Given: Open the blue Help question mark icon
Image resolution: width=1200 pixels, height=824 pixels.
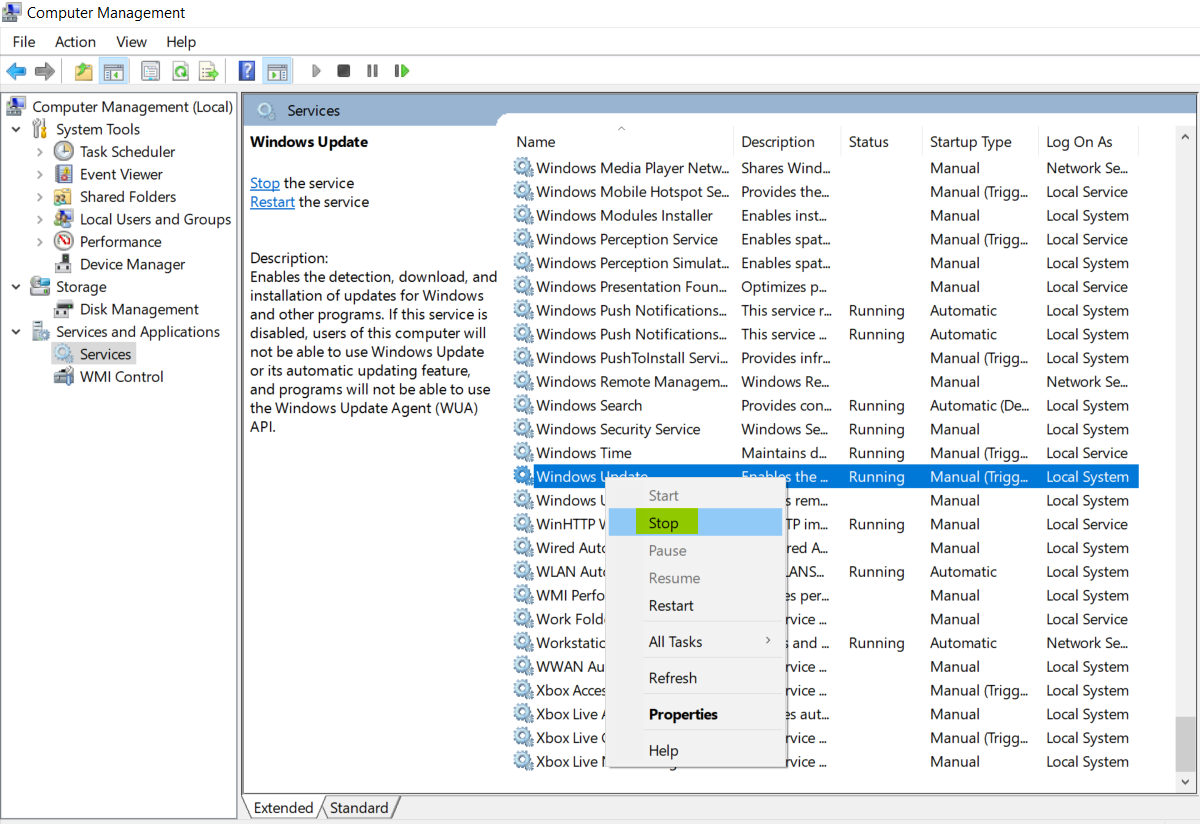Looking at the screenshot, I should (247, 71).
